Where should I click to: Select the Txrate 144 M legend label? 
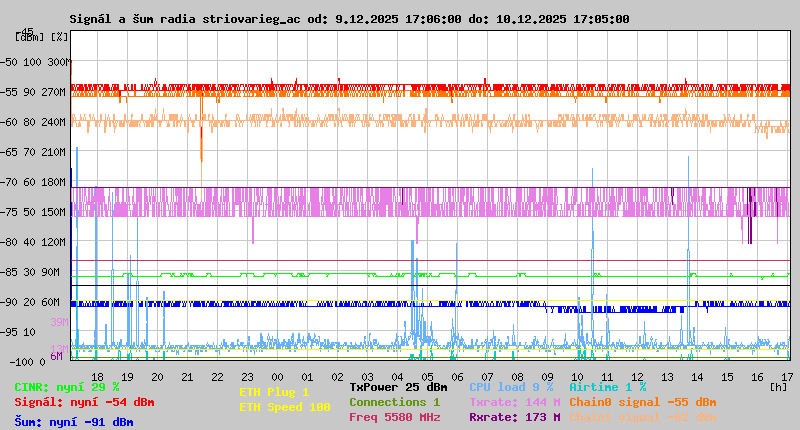click(514, 402)
